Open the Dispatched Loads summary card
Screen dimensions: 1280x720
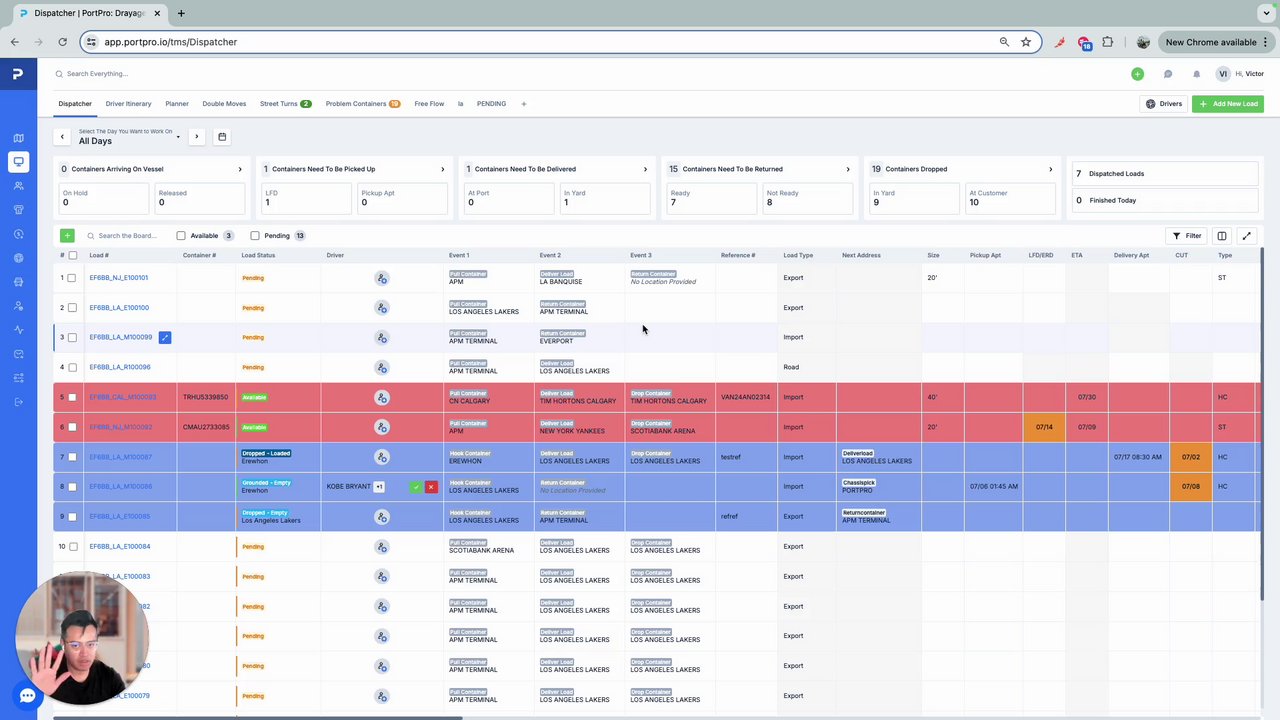click(1164, 174)
